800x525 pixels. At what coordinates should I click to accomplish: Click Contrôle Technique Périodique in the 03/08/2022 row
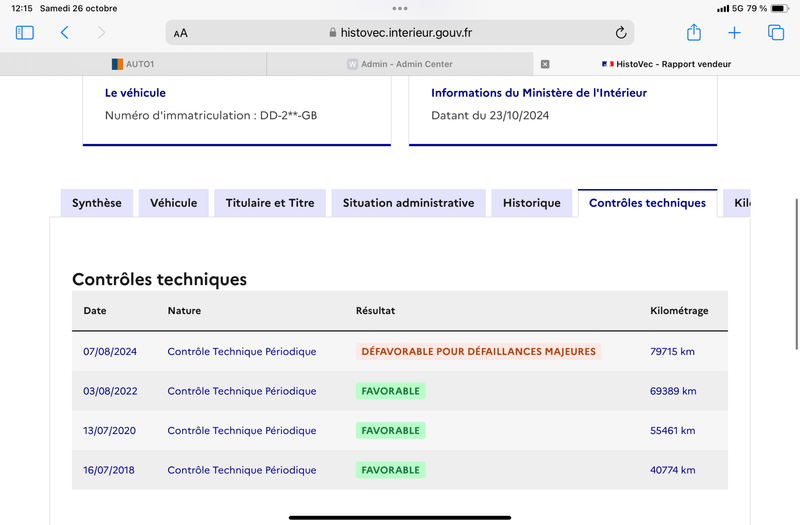click(242, 391)
